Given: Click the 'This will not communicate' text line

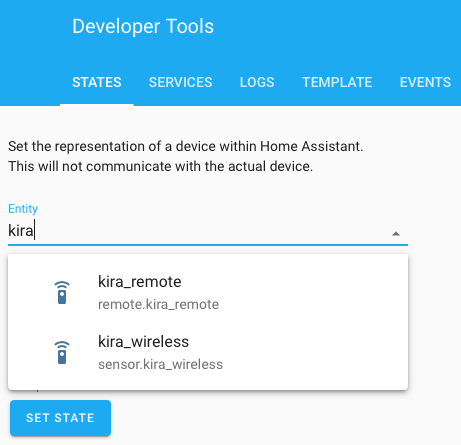Looking at the screenshot, I should 160,166.
